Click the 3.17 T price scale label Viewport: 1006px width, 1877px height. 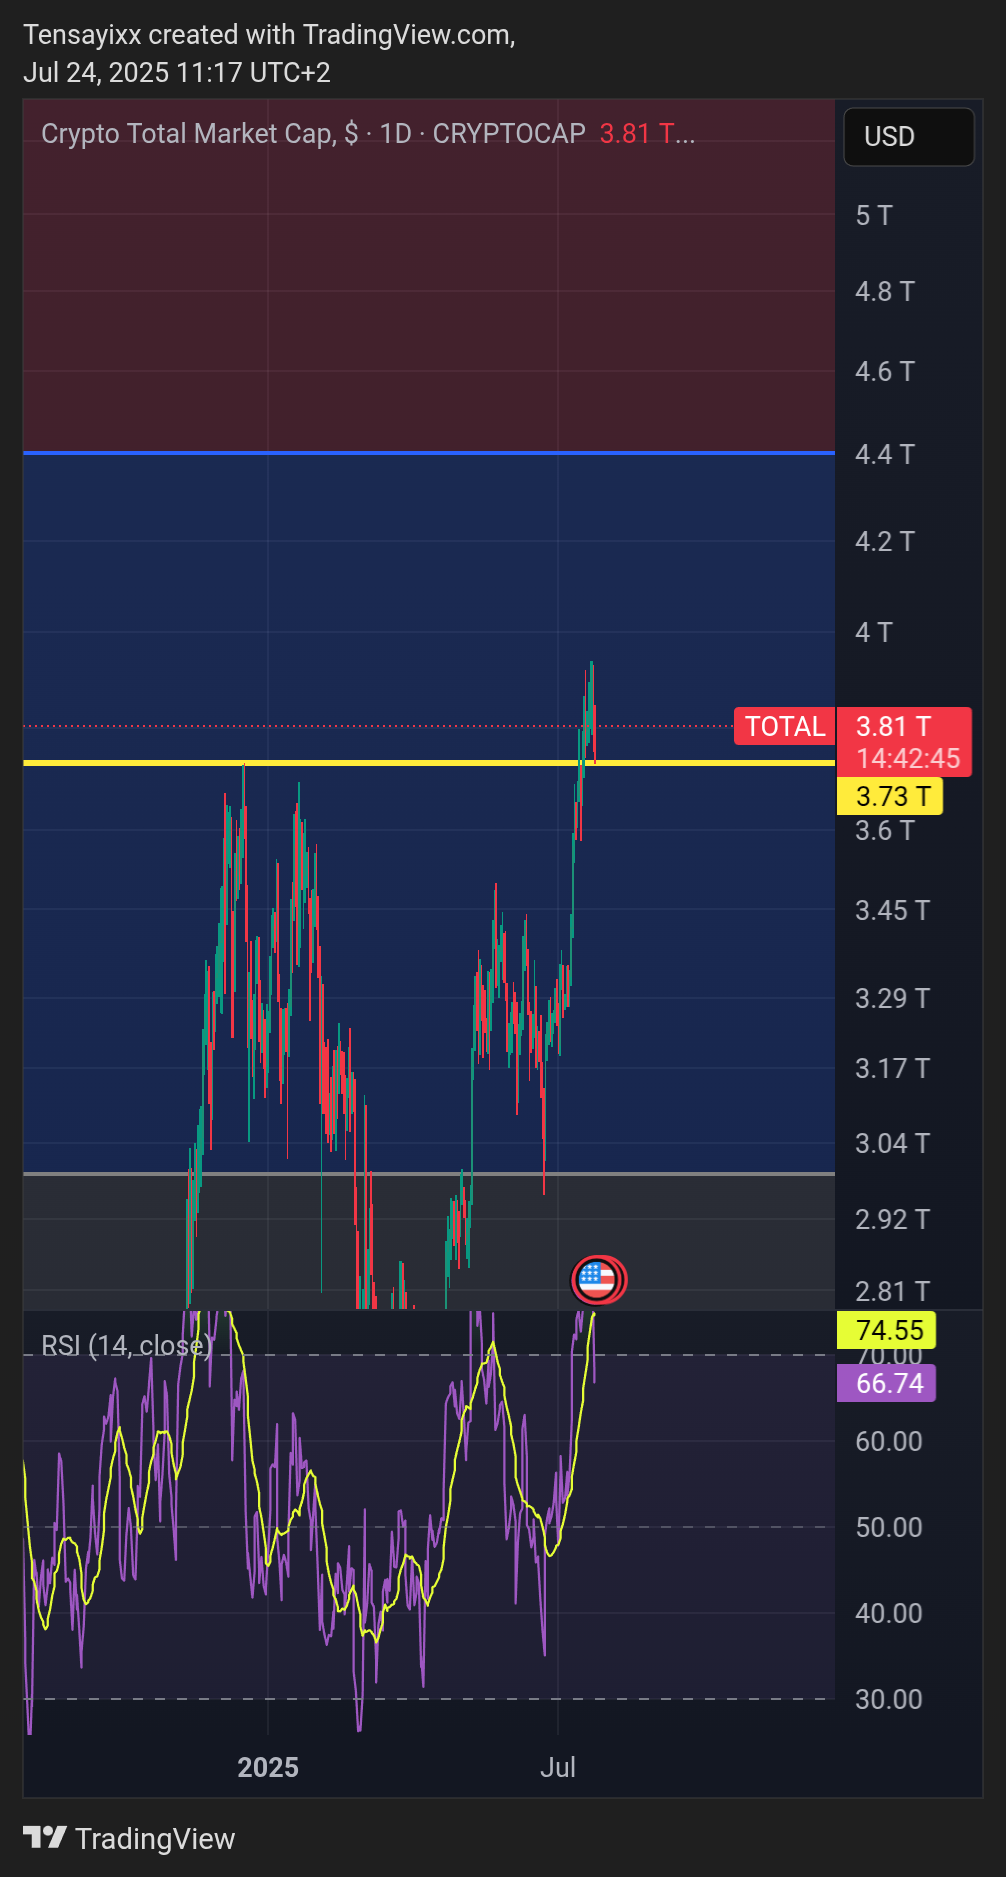pyautogui.click(x=892, y=1068)
